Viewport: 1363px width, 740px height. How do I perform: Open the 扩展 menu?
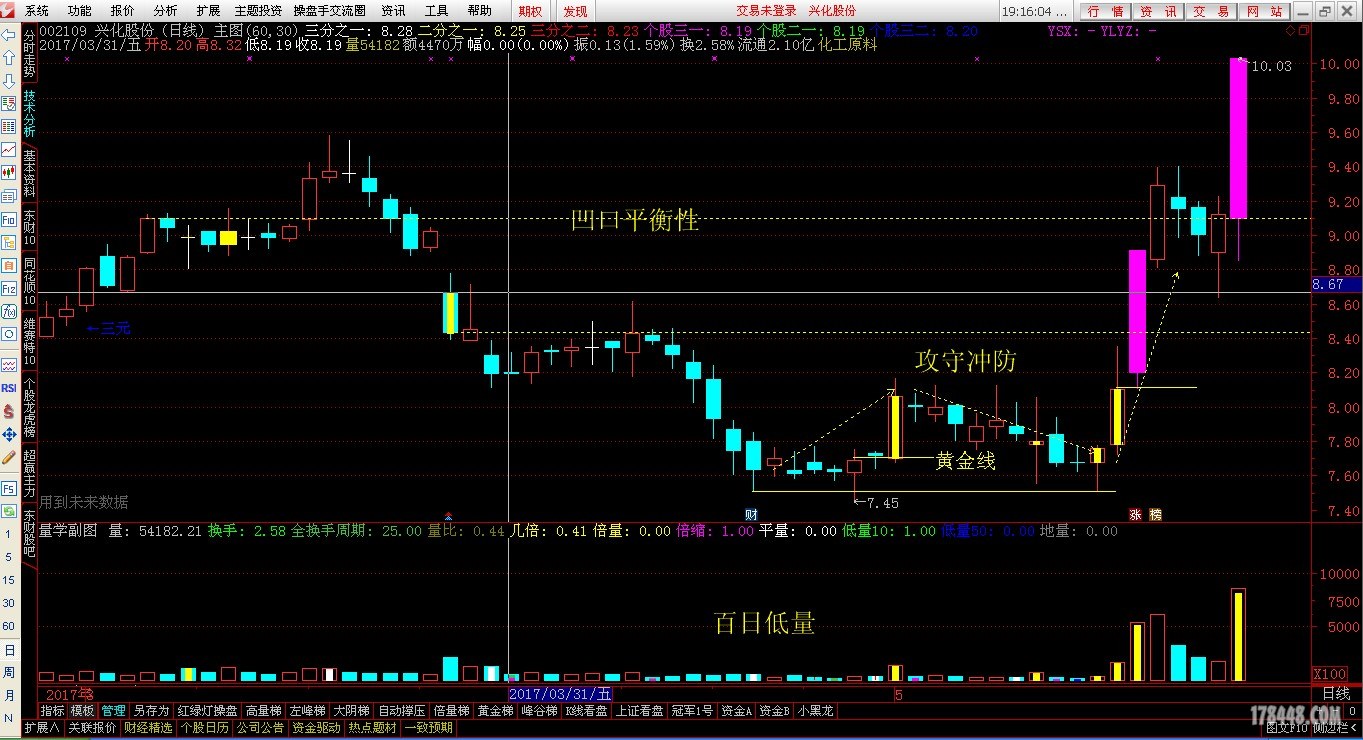pos(208,11)
